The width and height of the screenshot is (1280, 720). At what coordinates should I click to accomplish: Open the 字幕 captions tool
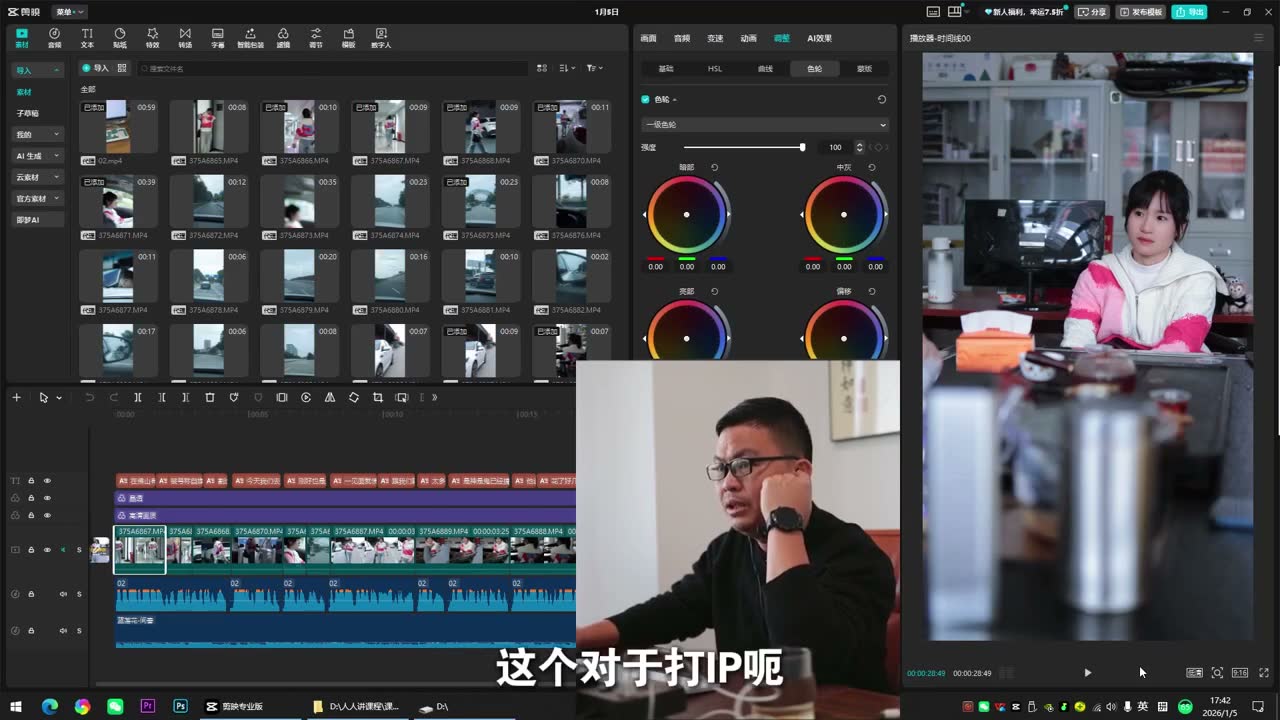[x=217, y=38]
